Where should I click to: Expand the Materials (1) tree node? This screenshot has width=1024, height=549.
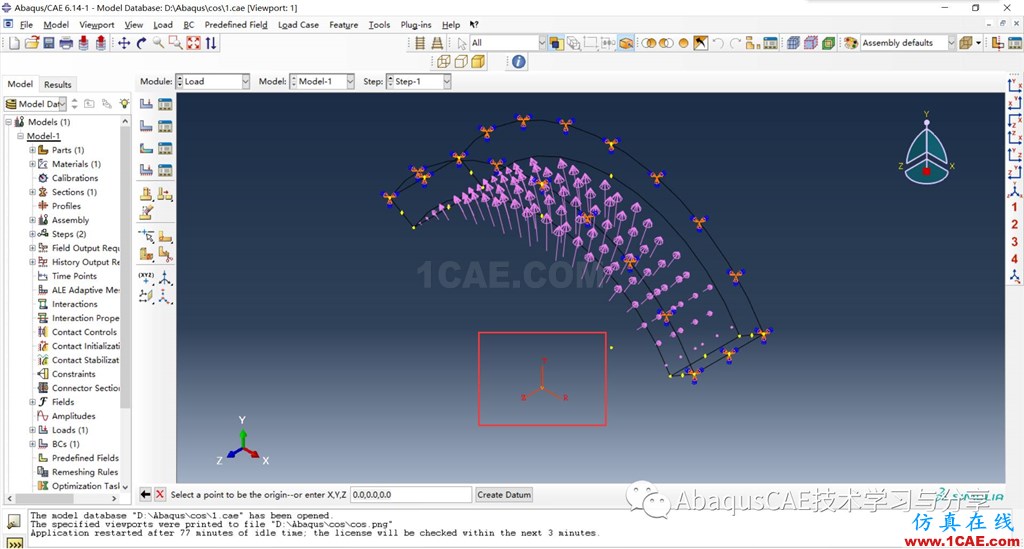33,164
